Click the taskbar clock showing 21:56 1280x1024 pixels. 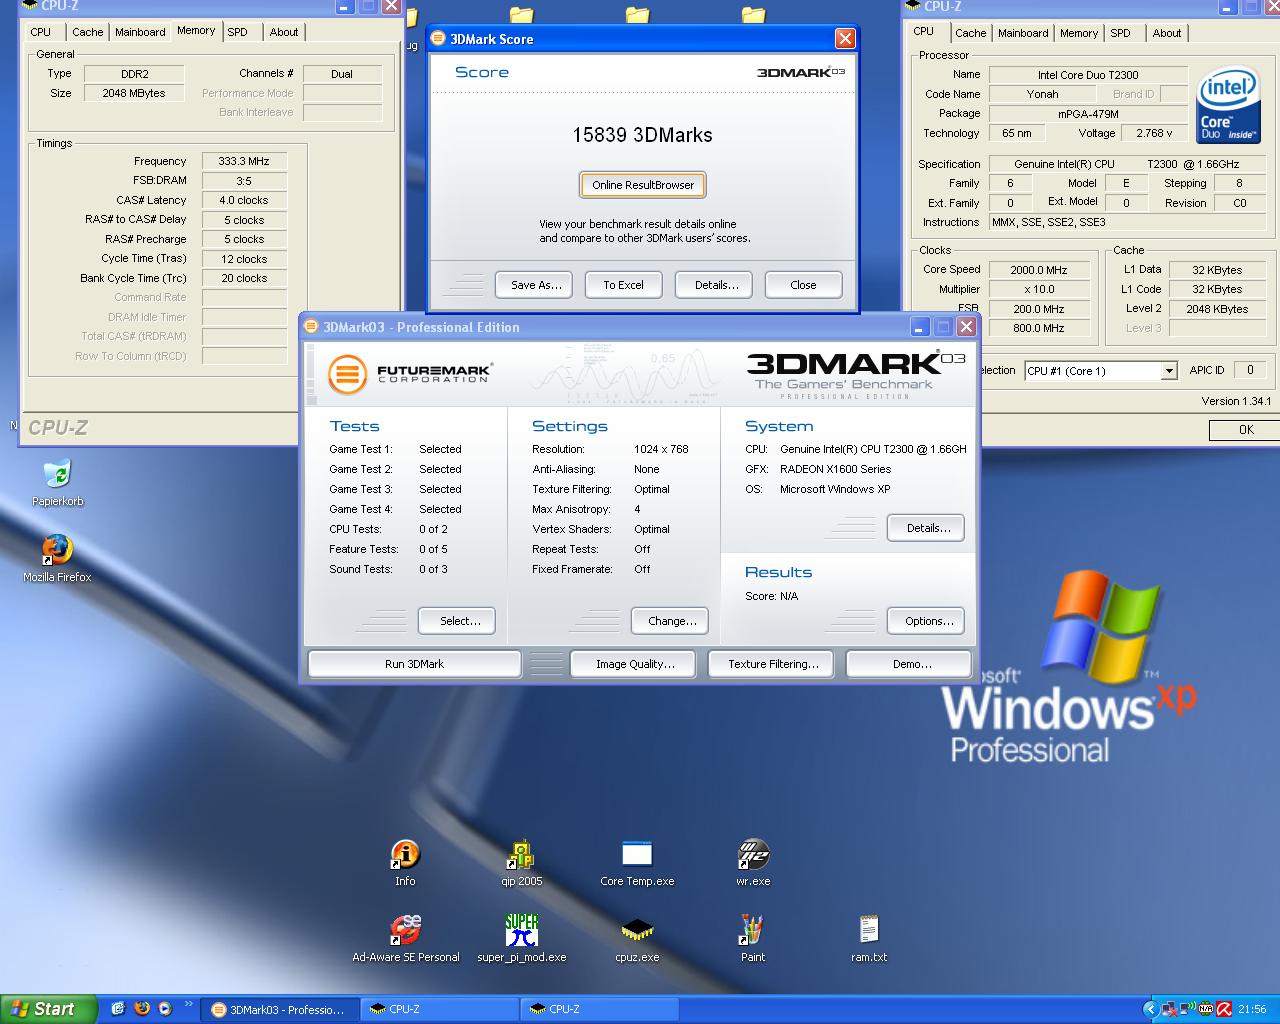click(x=1252, y=1009)
